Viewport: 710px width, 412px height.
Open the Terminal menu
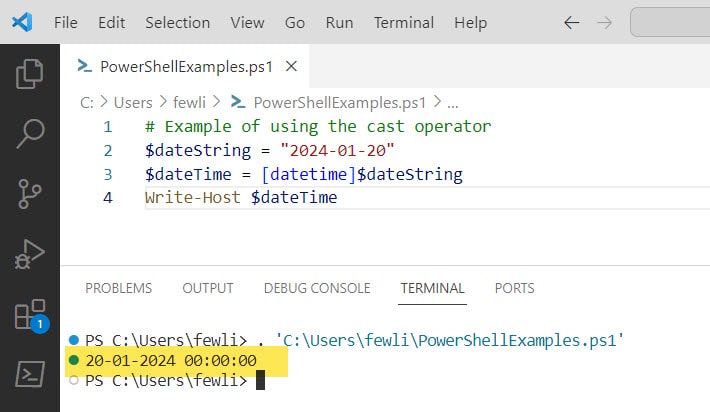[403, 22]
